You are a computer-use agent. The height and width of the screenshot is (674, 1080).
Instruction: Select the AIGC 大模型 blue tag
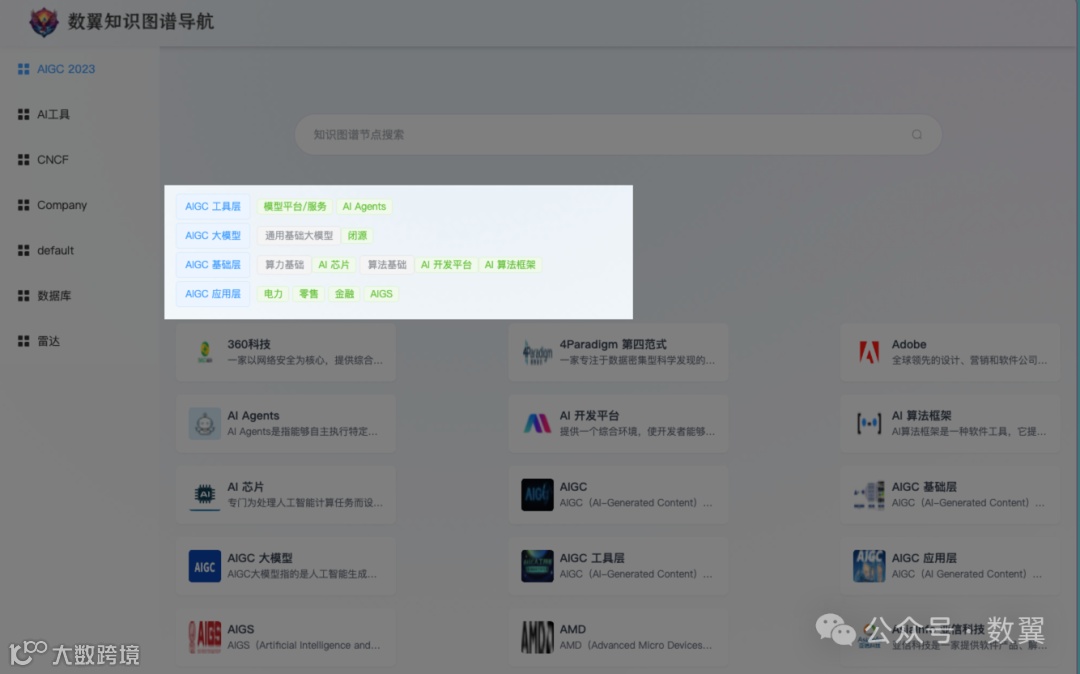[213, 235]
